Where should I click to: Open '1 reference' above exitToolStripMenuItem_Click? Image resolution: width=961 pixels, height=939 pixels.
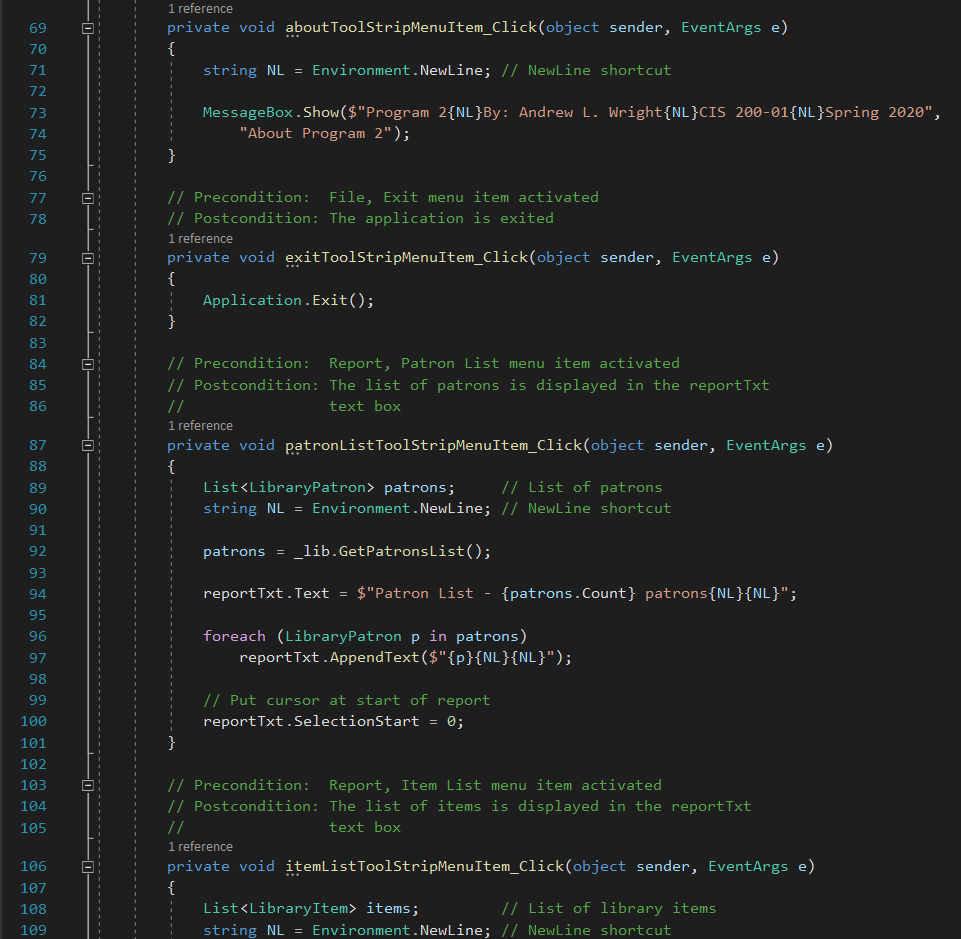click(200, 239)
